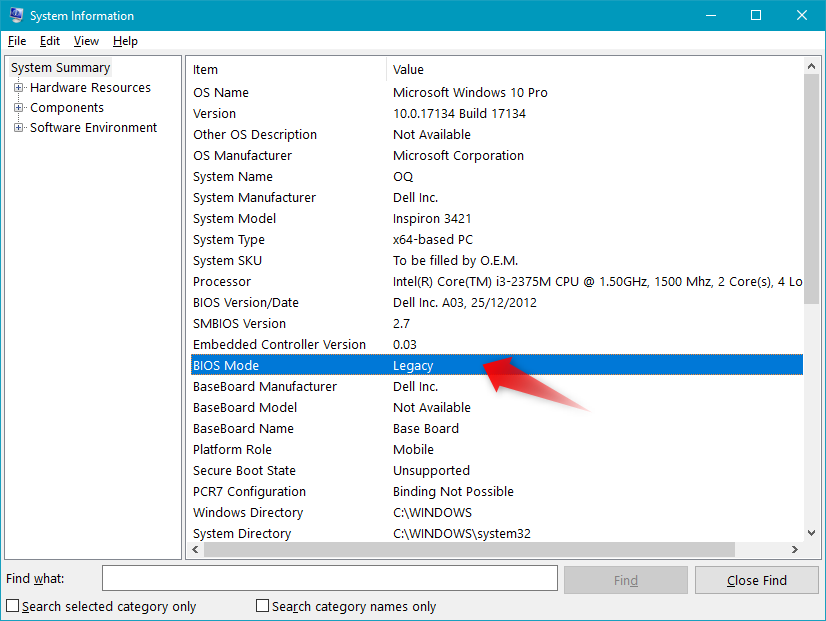Click the Find what input field
This screenshot has height=621, width=826.
point(330,578)
